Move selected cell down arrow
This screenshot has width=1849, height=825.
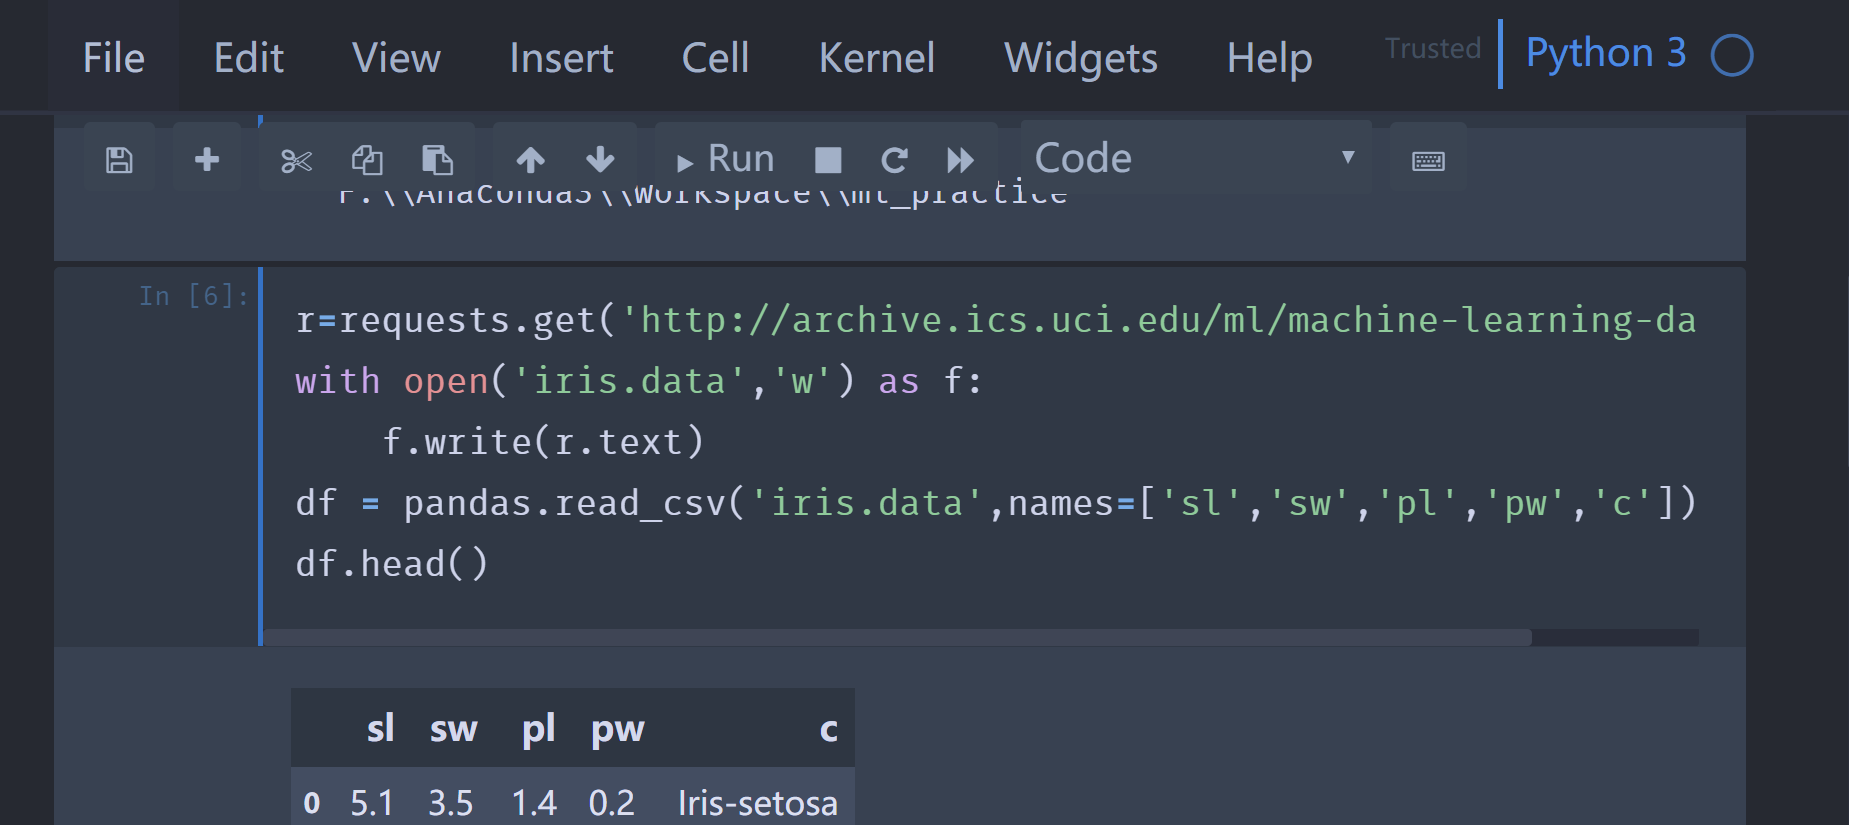600,159
